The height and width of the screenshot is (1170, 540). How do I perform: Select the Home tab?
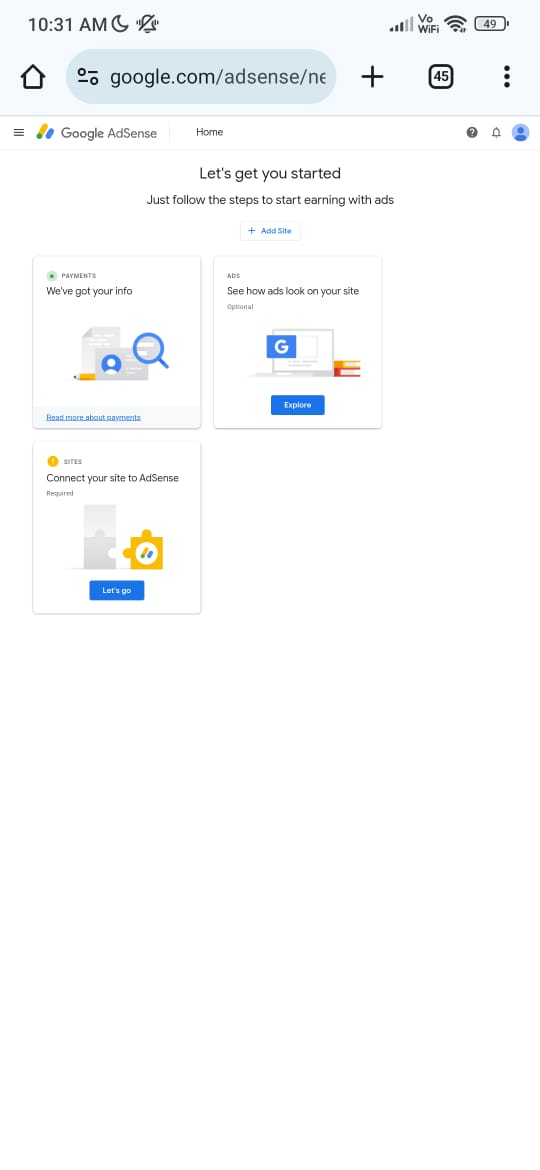point(210,132)
